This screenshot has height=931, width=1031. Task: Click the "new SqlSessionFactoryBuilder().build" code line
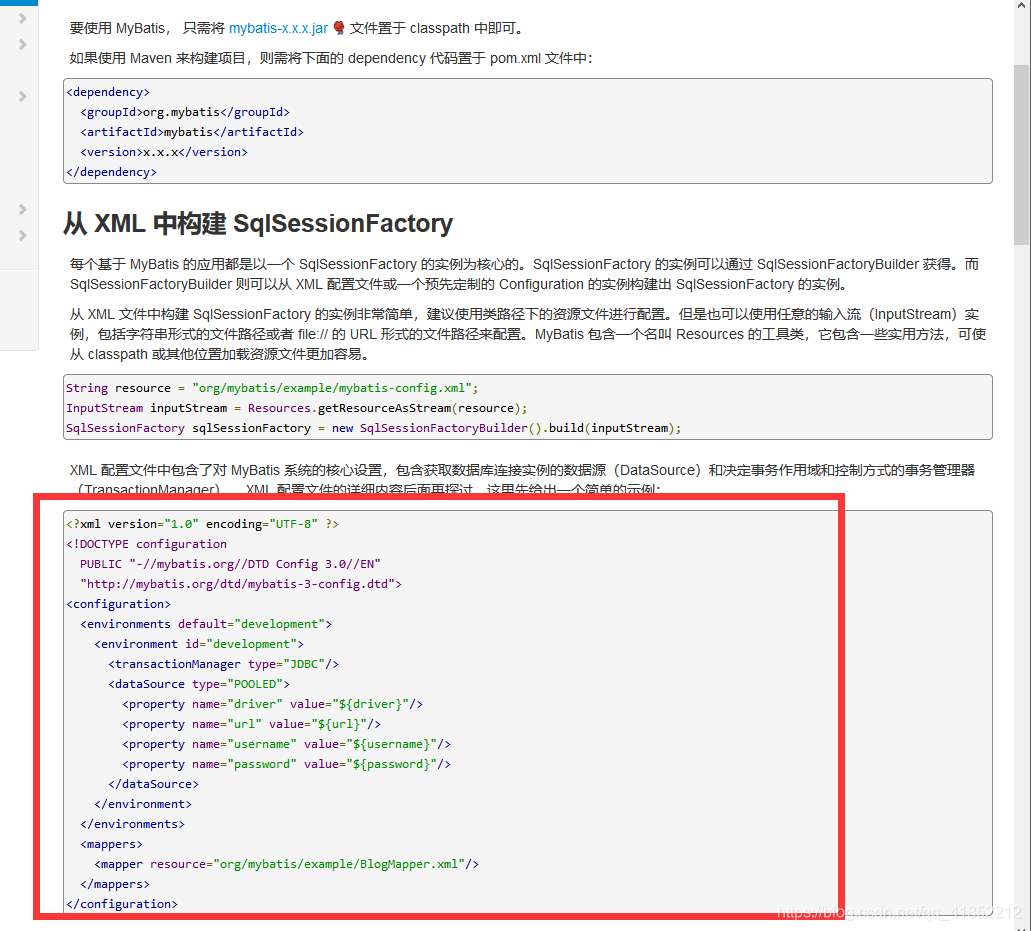tap(373, 428)
